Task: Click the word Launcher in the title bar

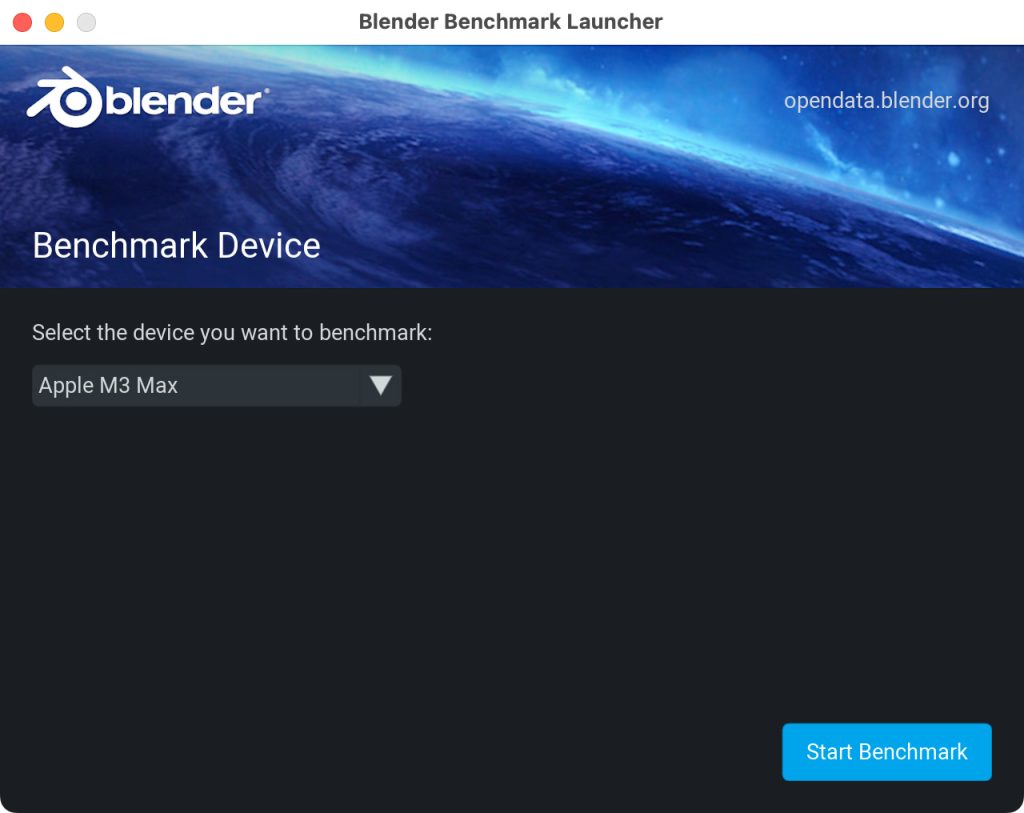Action: pos(615,22)
